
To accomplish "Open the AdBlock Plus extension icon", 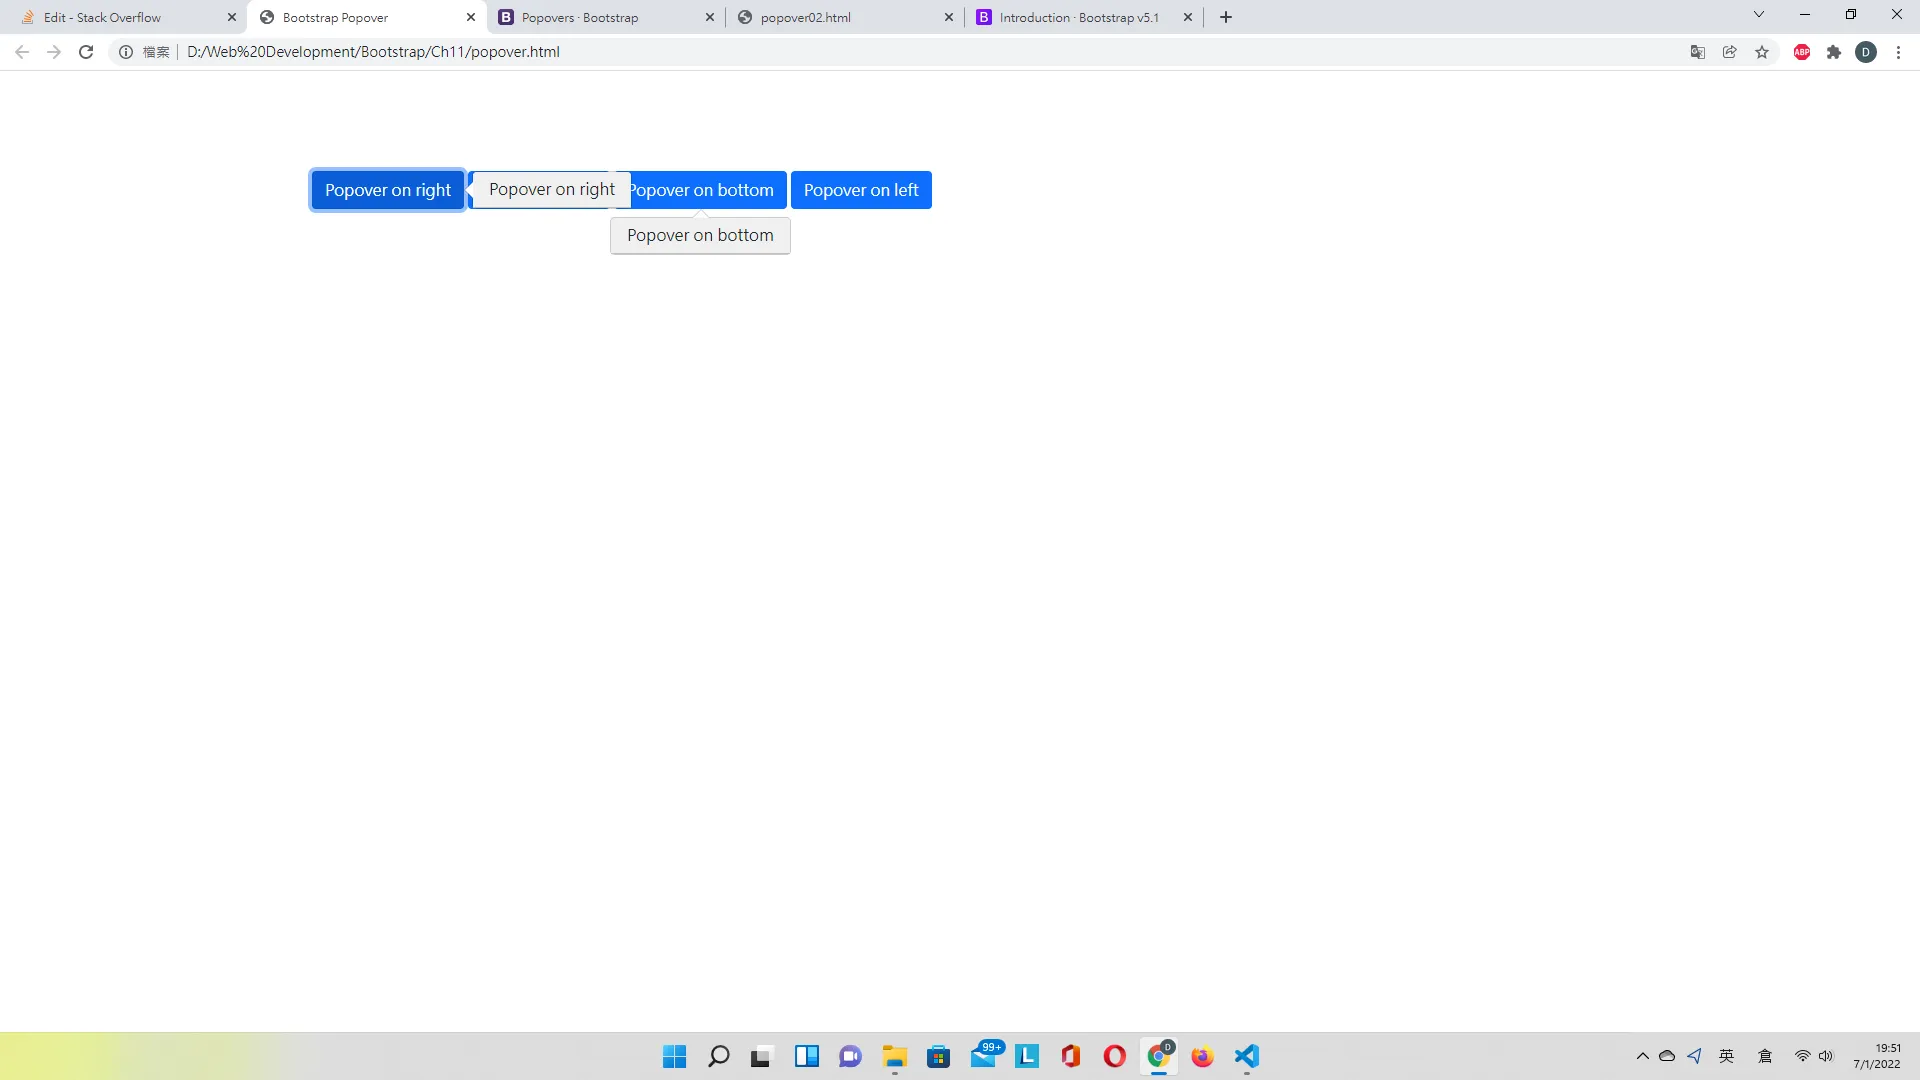I will click(1802, 52).
